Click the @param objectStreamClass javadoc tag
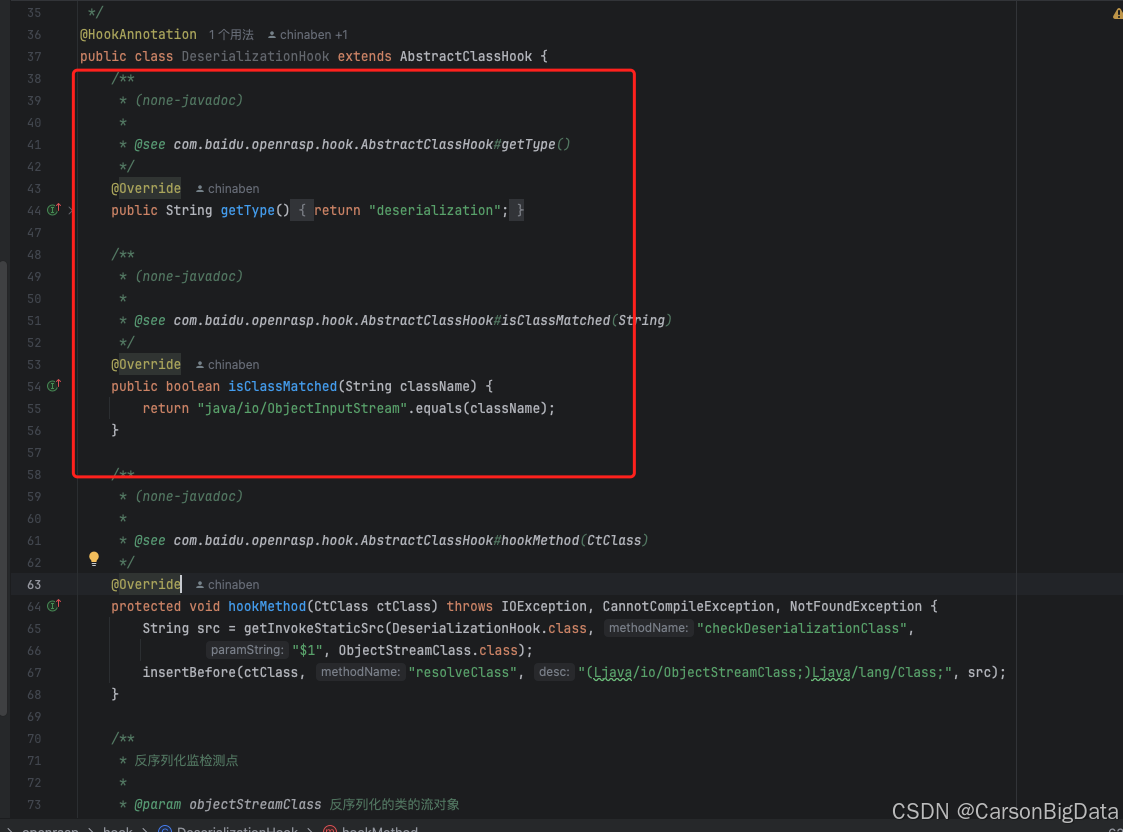 (x=228, y=805)
